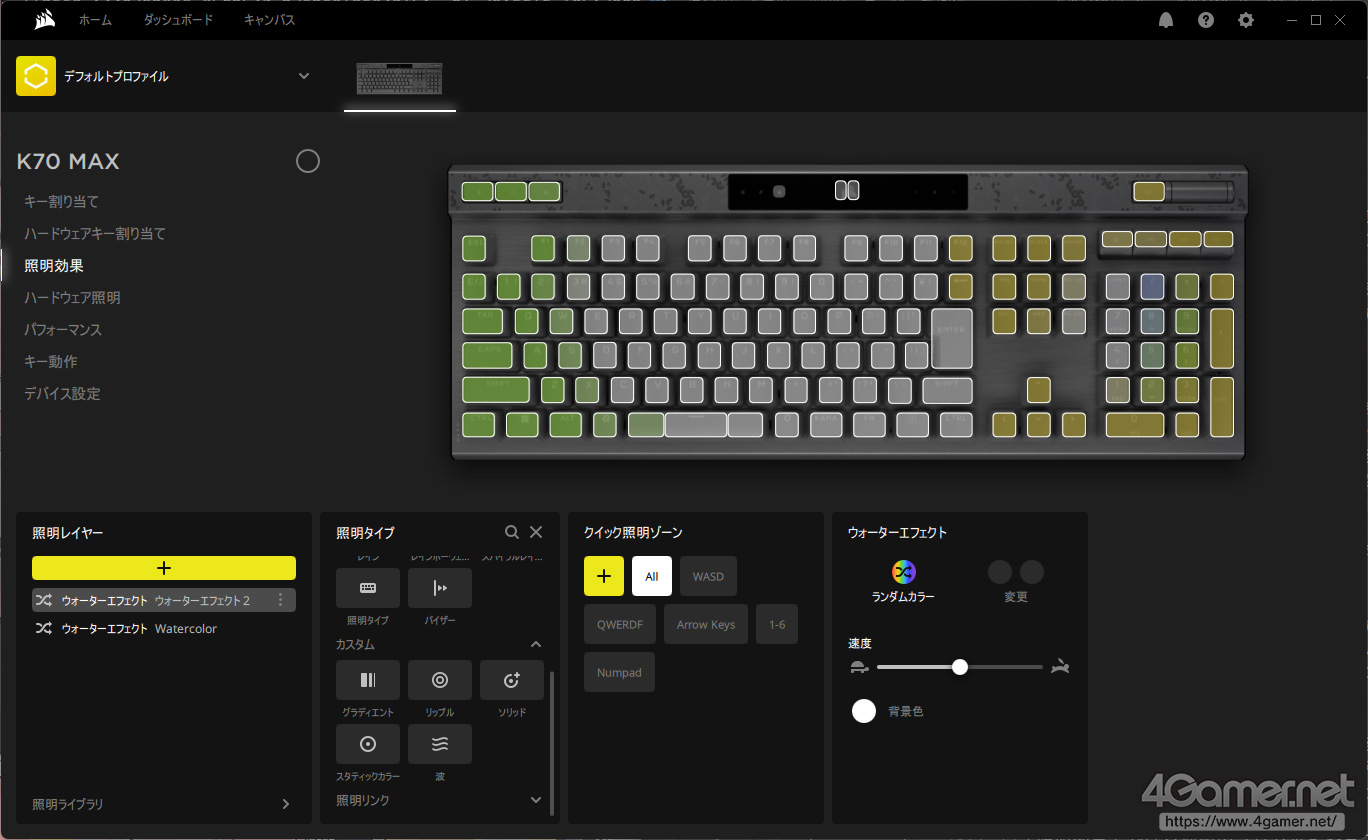1368x840 pixels.
Task: Open the デフォルトプロファイル profile dropdown
Action: tap(304, 76)
